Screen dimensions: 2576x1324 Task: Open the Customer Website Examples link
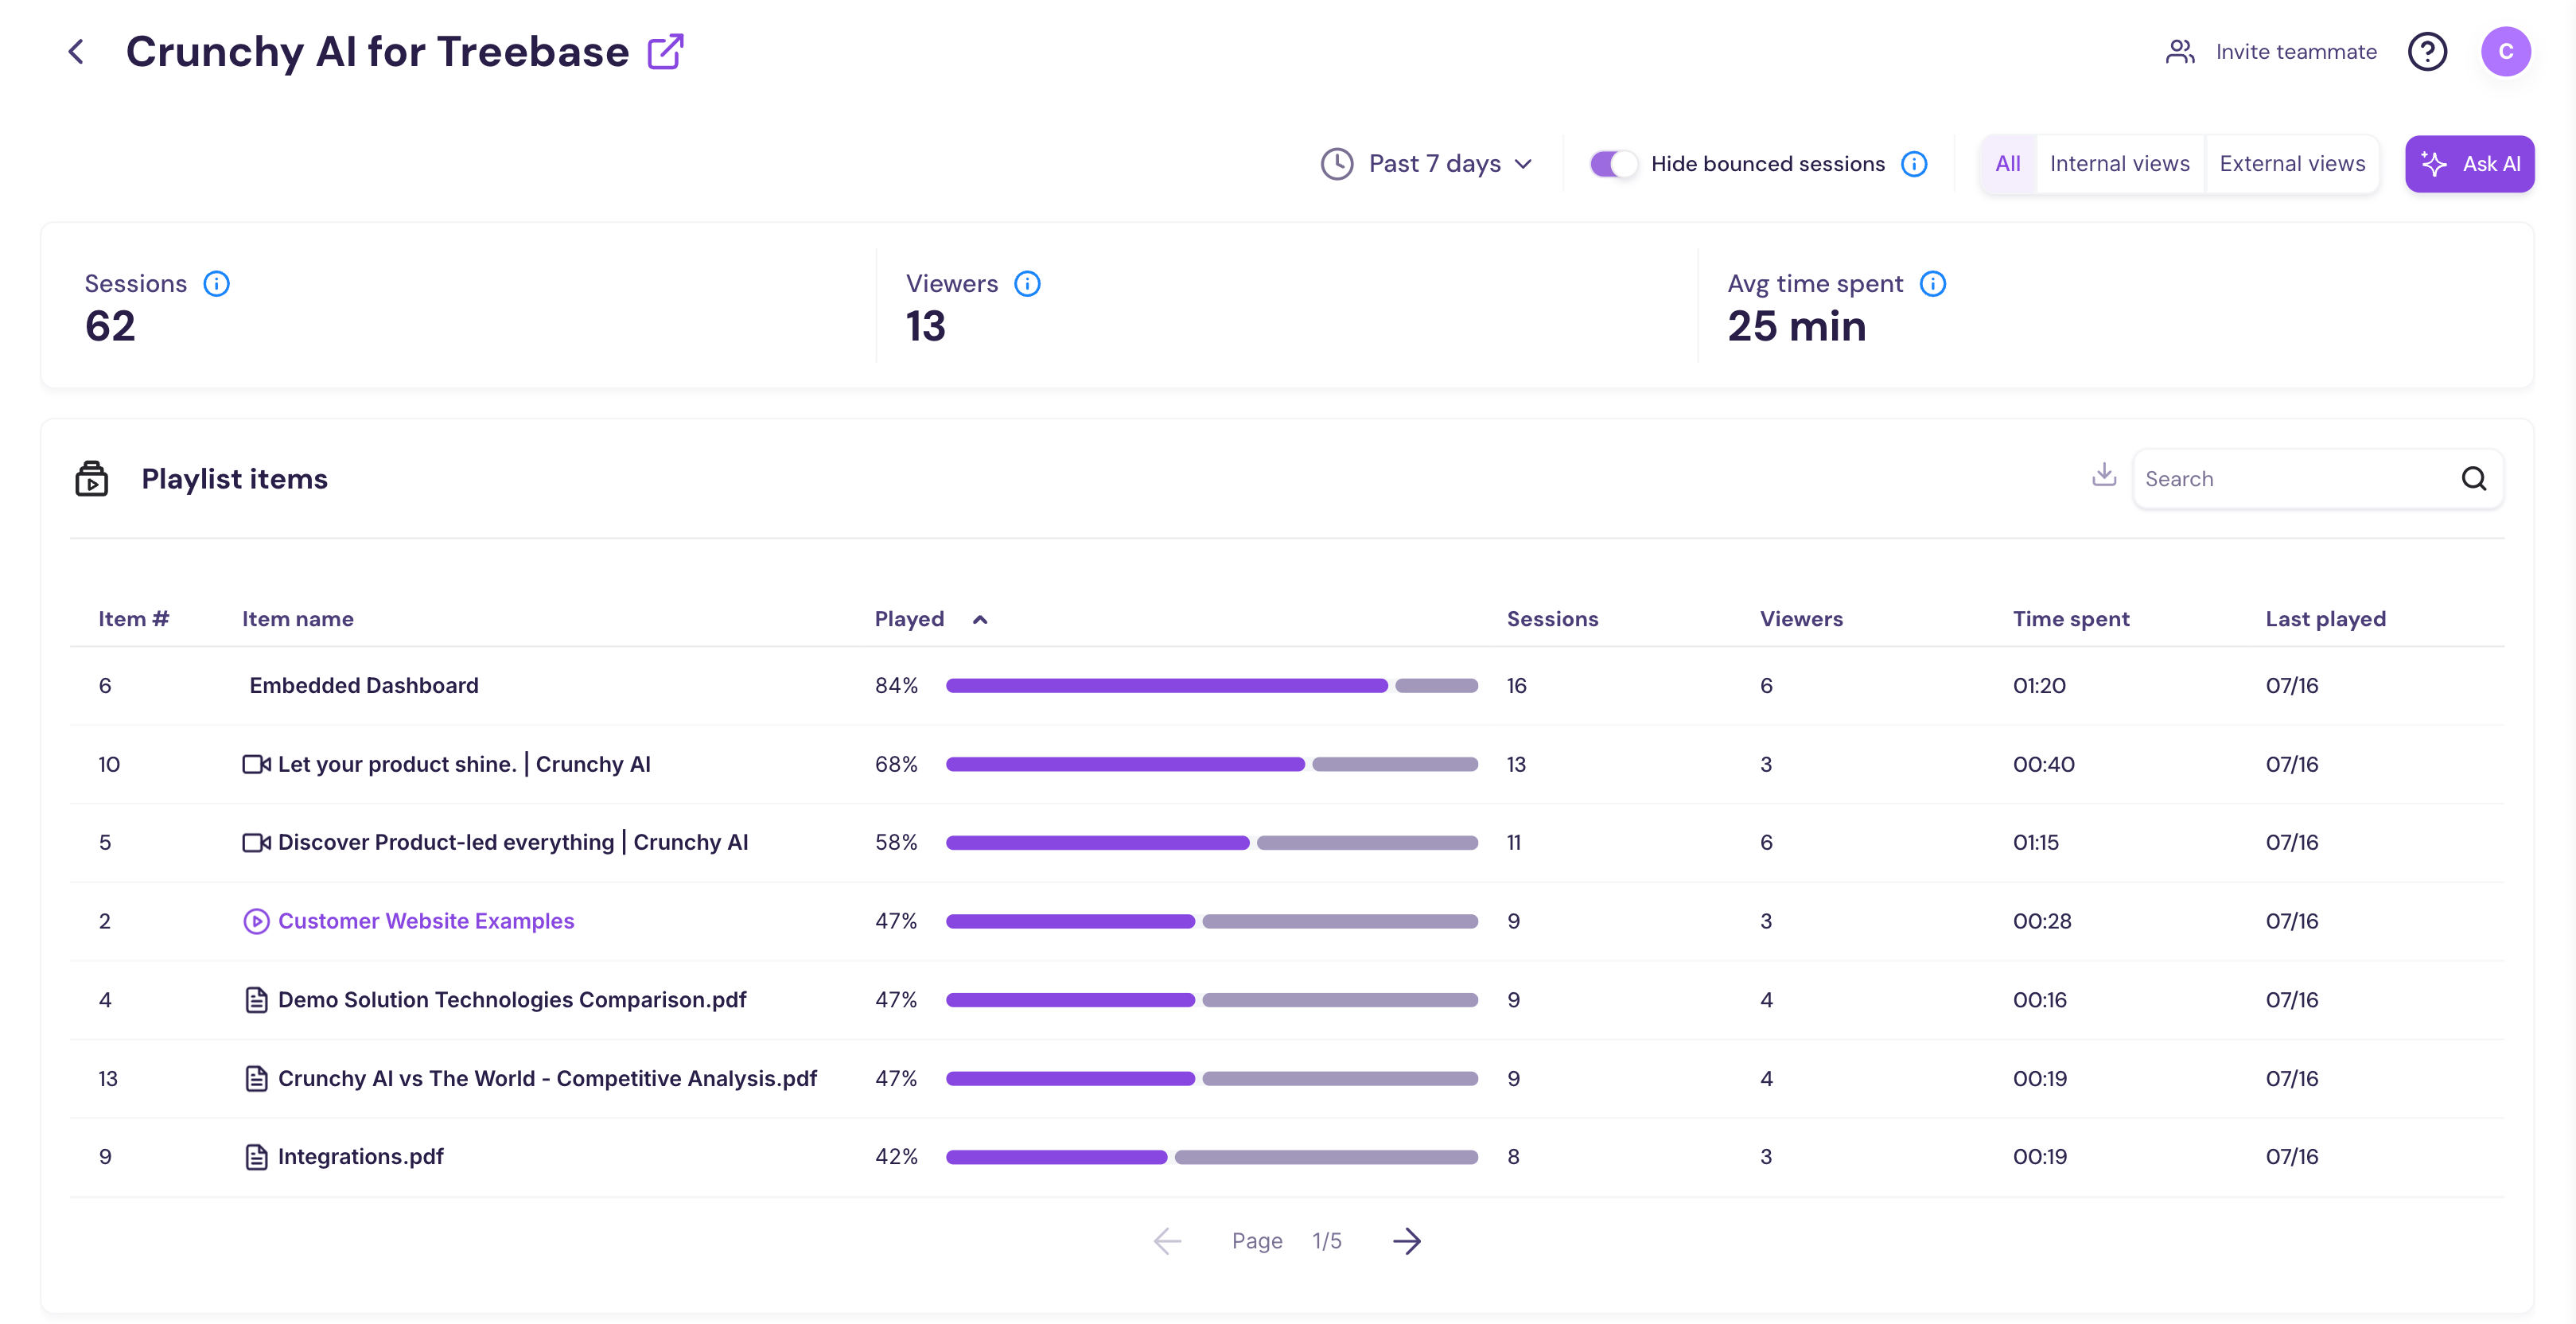point(426,922)
